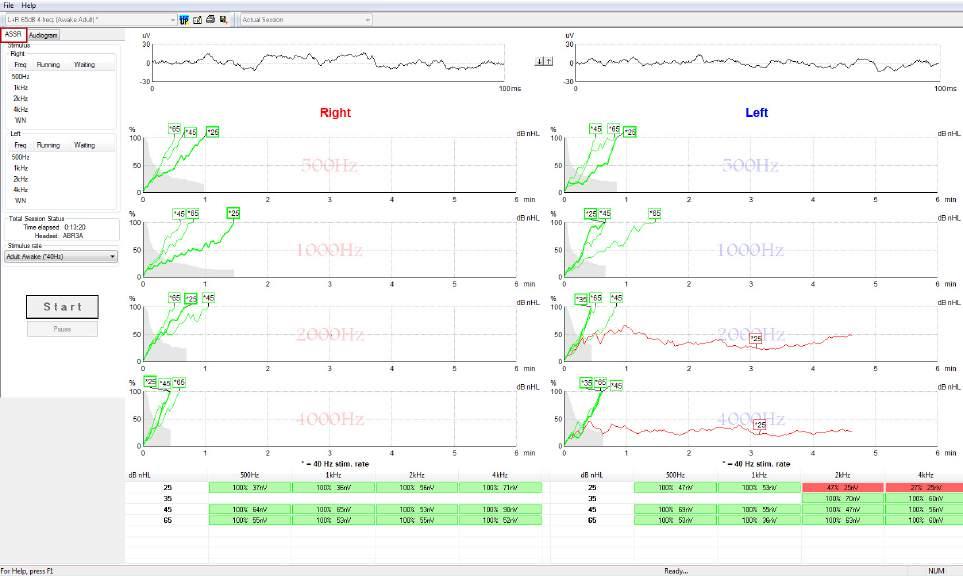Click the Right 25 dB 4kHz cell '100% 71nV'
The height and width of the screenshot is (576, 963).
(500, 488)
